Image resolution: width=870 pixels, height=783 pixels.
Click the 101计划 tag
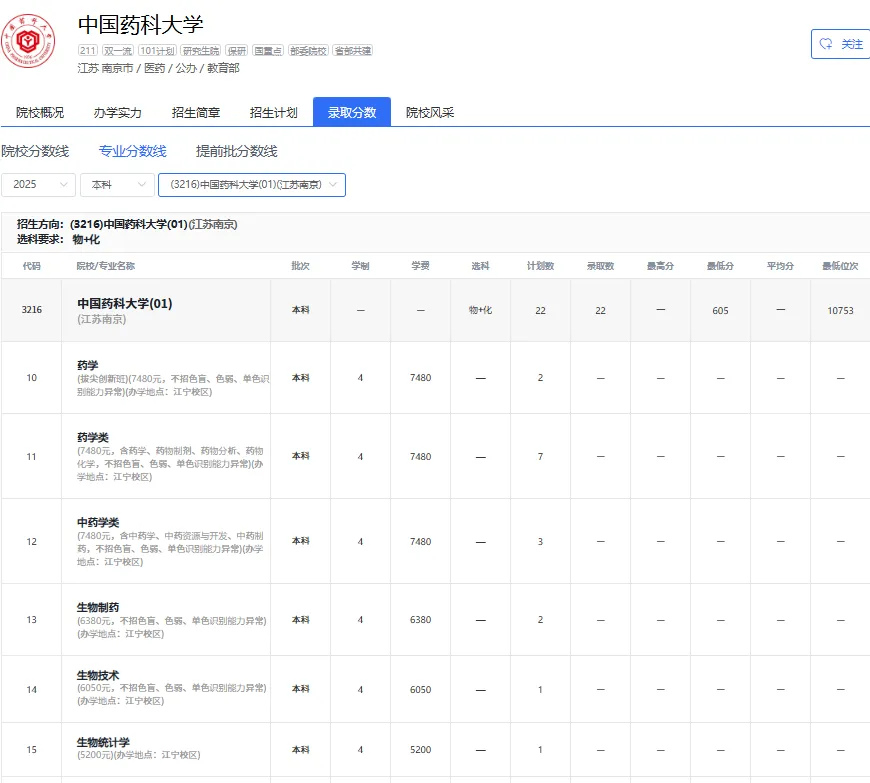(157, 50)
